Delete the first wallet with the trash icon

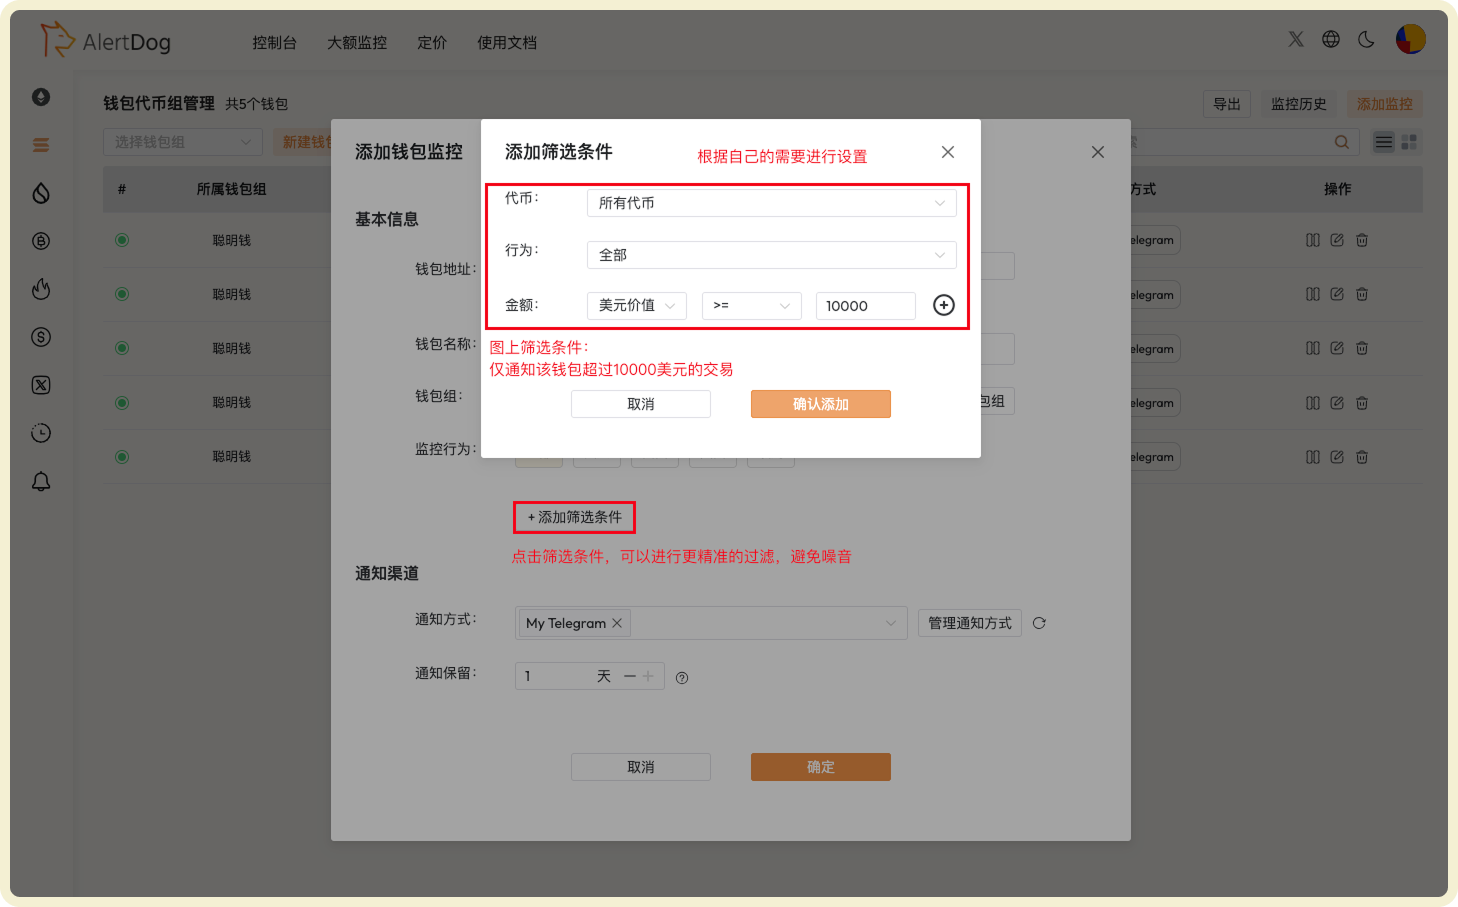point(1361,239)
